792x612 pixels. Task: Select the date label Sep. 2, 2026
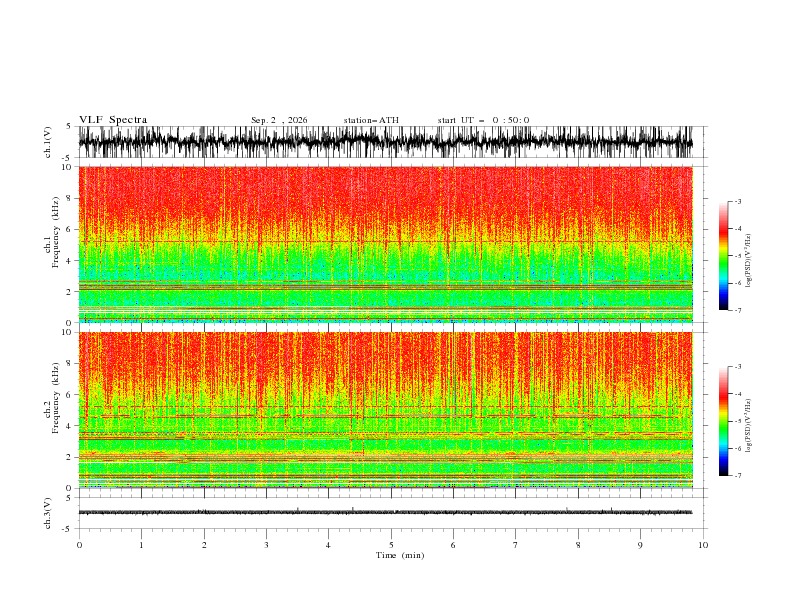[279, 120]
